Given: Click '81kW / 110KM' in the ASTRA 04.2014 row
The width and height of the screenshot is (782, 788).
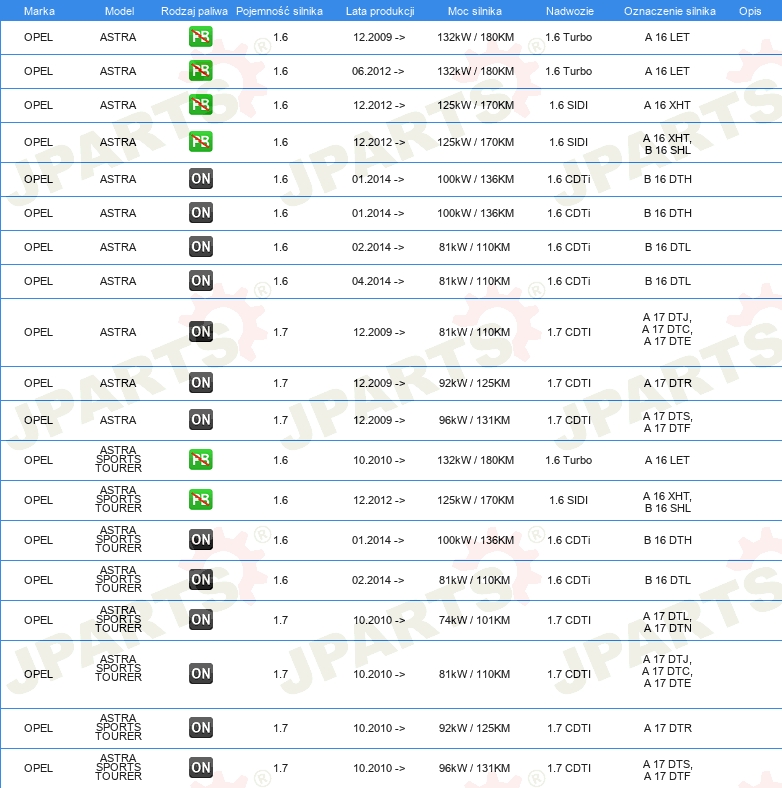Looking at the screenshot, I should [x=474, y=281].
